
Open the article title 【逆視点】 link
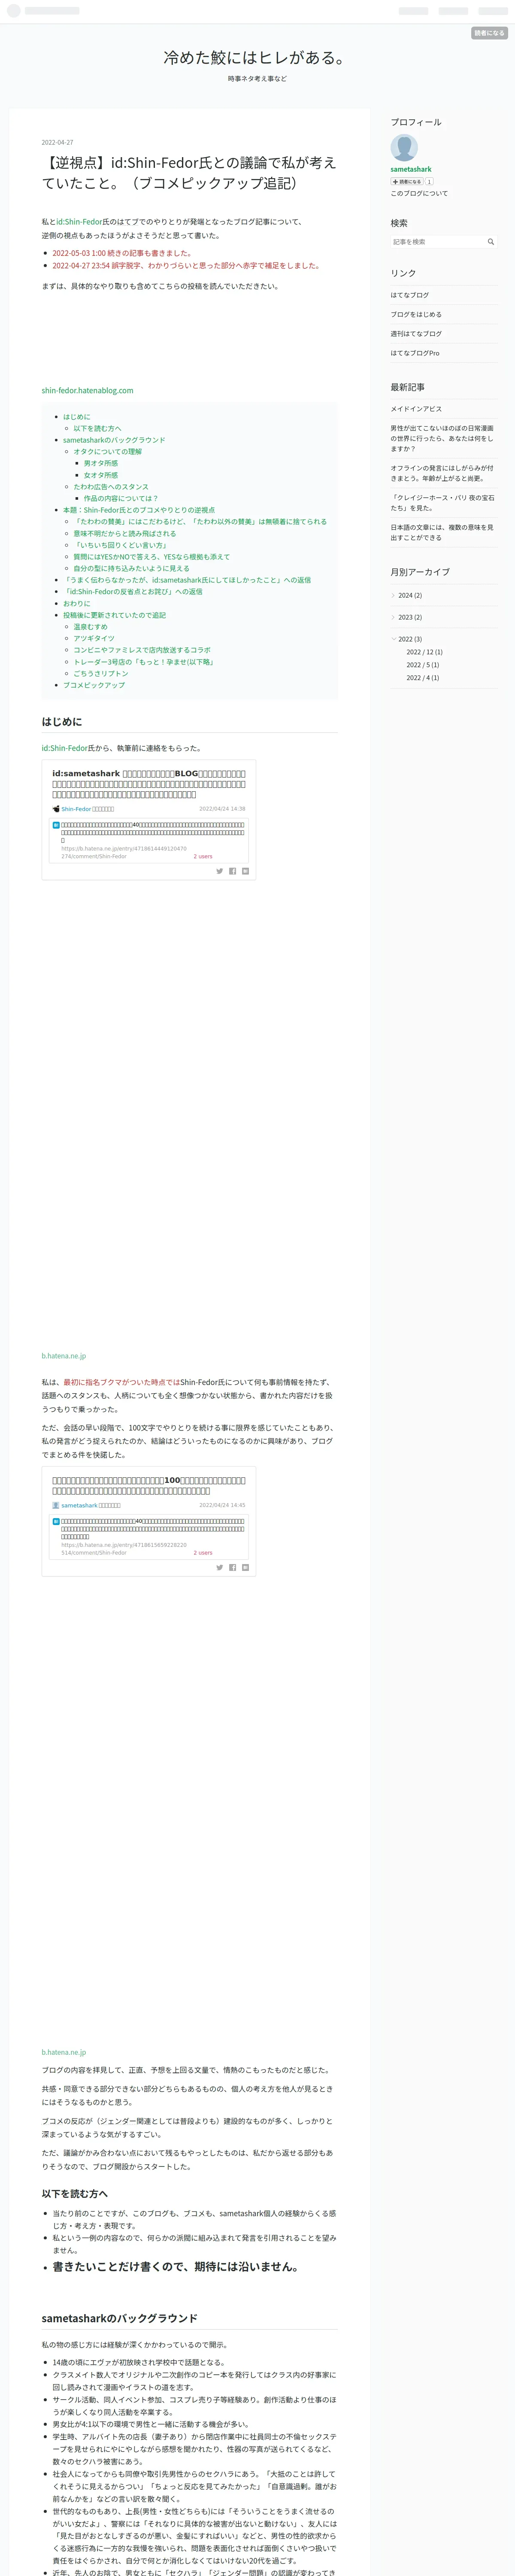coord(189,172)
